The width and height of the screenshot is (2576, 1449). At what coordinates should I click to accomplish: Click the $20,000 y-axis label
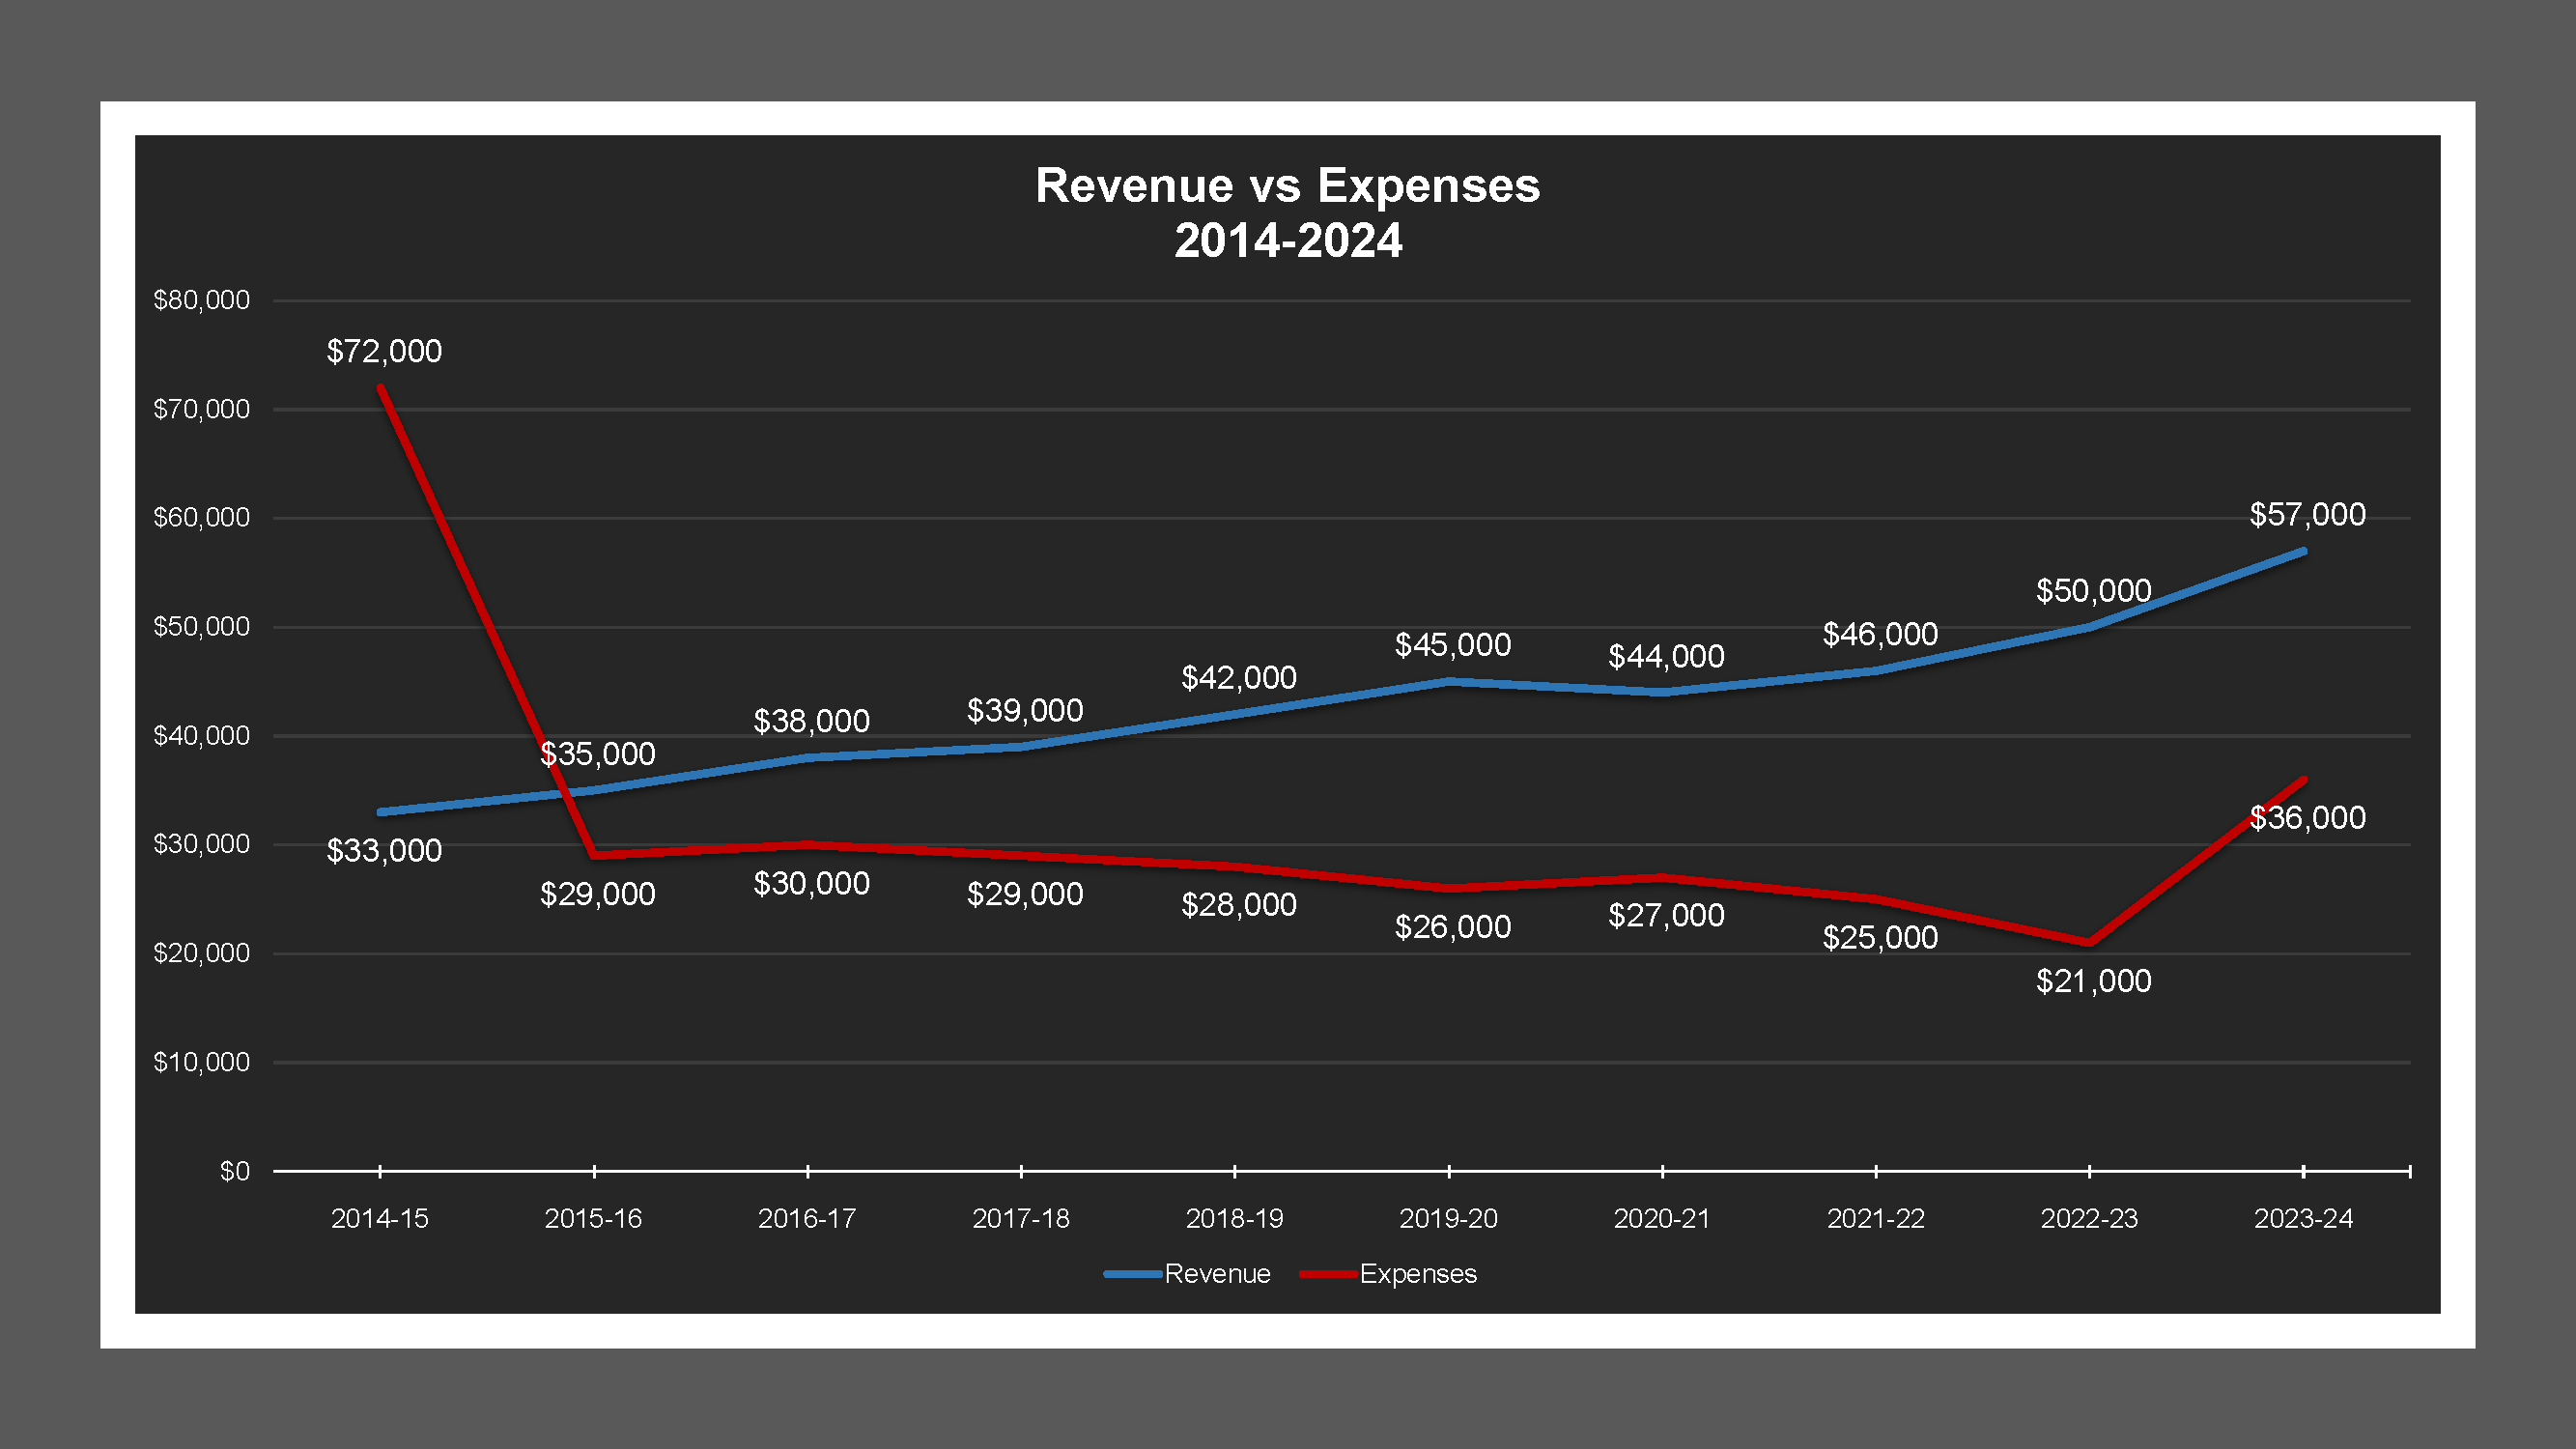[x=201, y=953]
